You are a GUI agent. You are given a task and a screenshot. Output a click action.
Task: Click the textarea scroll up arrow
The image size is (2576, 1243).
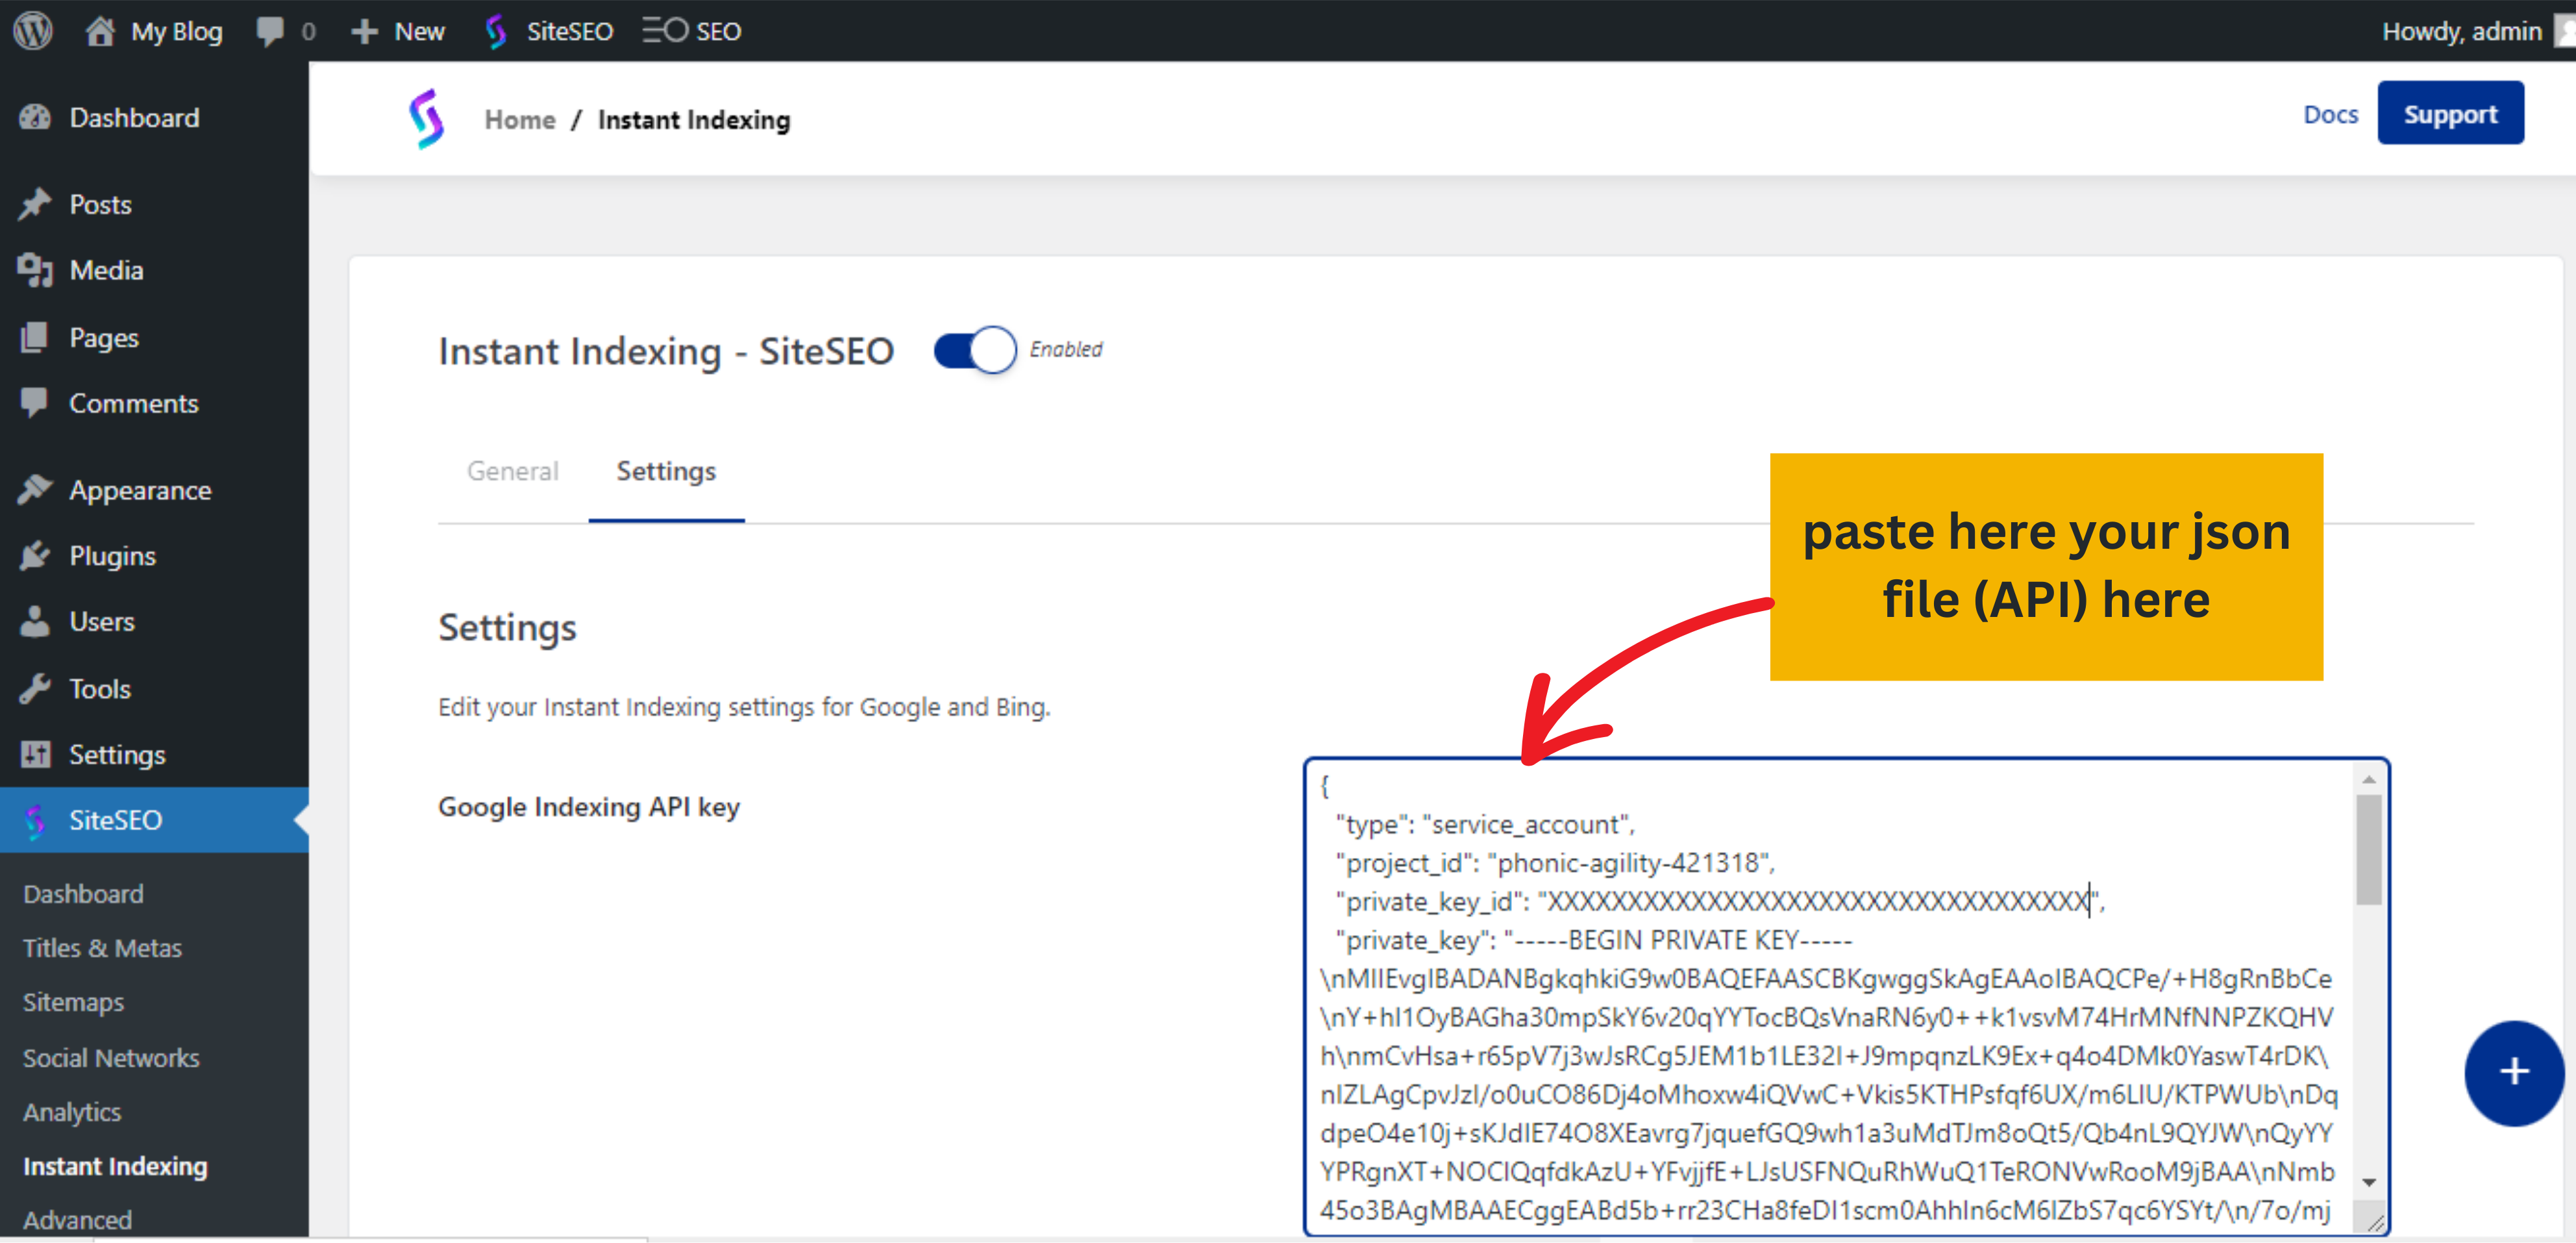[x=2369, y=779]
